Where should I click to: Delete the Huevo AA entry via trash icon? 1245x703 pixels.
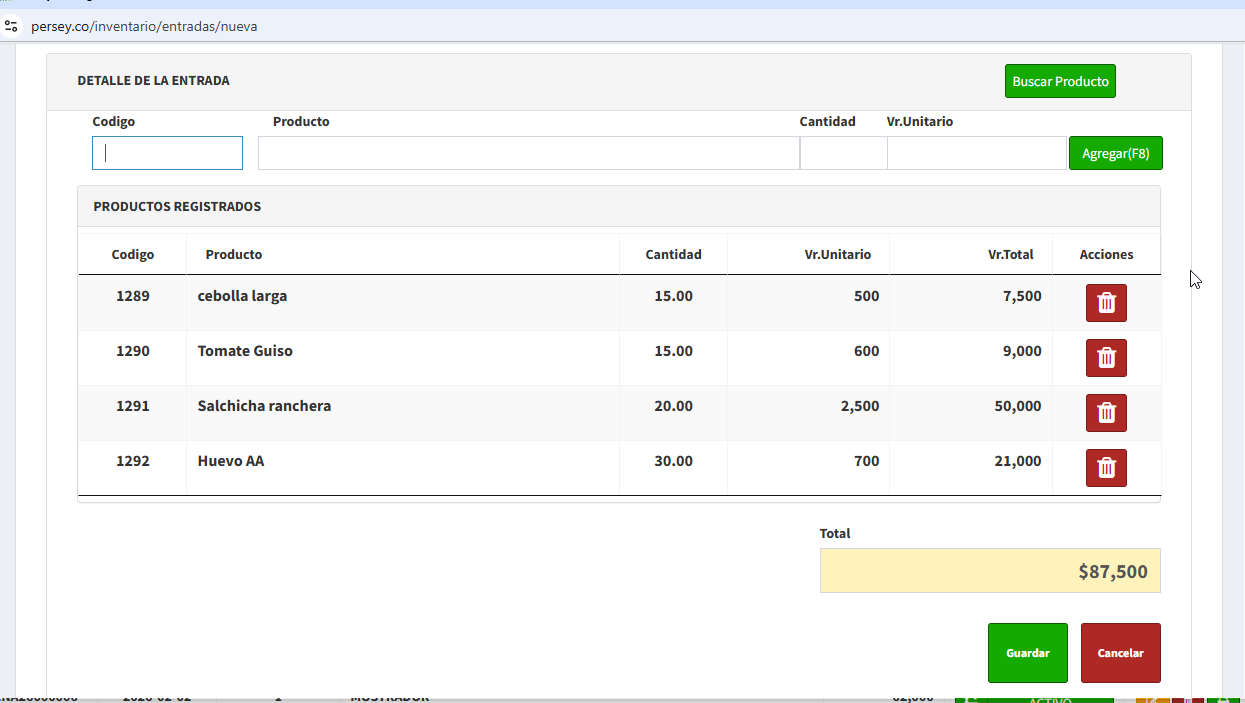click(1106, 468)
